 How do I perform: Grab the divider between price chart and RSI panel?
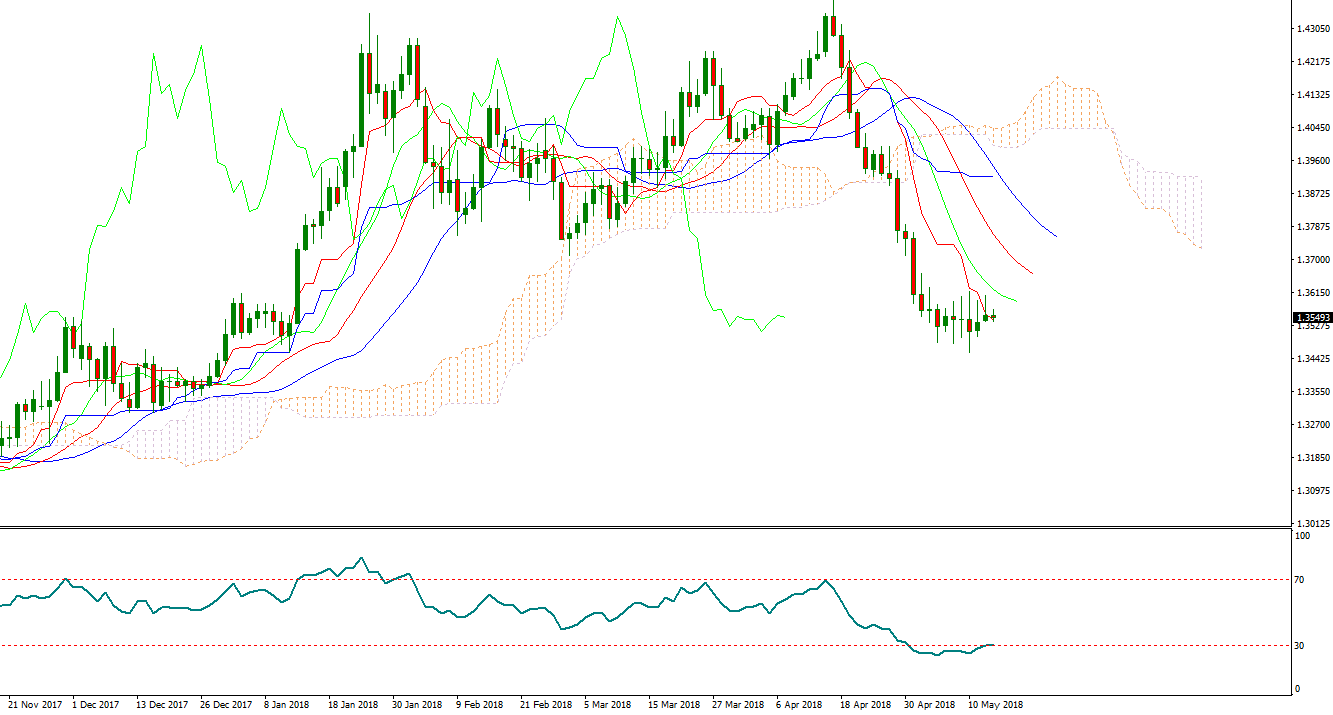point(640,527)
